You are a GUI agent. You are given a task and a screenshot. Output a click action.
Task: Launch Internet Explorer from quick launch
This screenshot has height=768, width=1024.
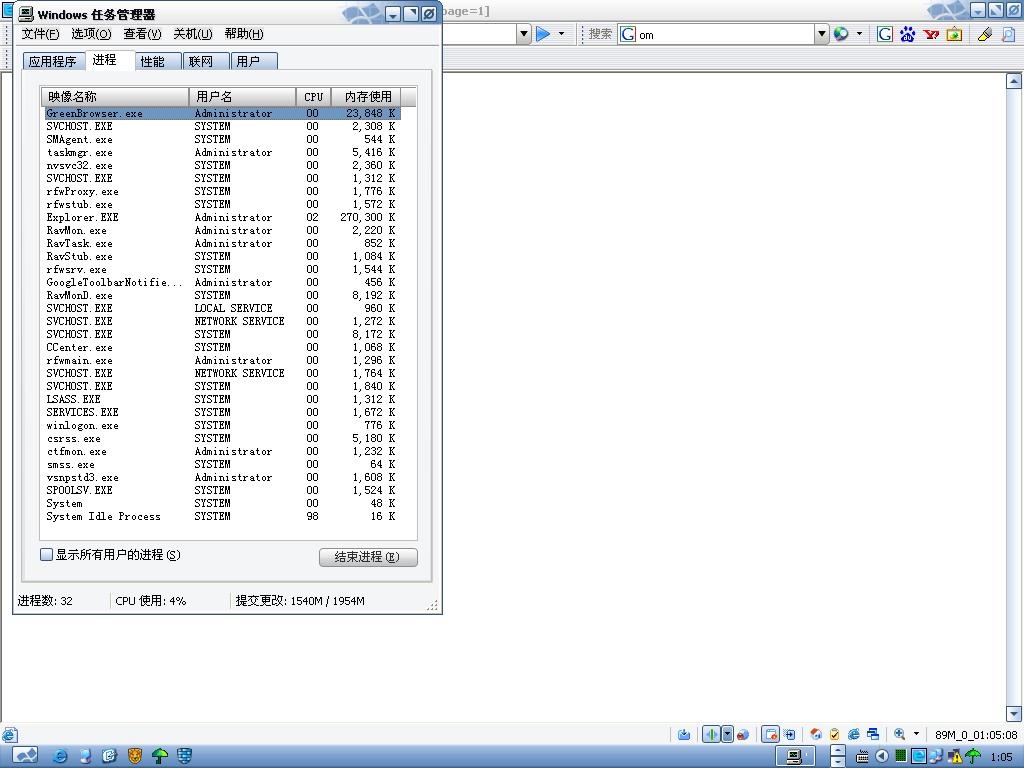(x=60, y=756)
